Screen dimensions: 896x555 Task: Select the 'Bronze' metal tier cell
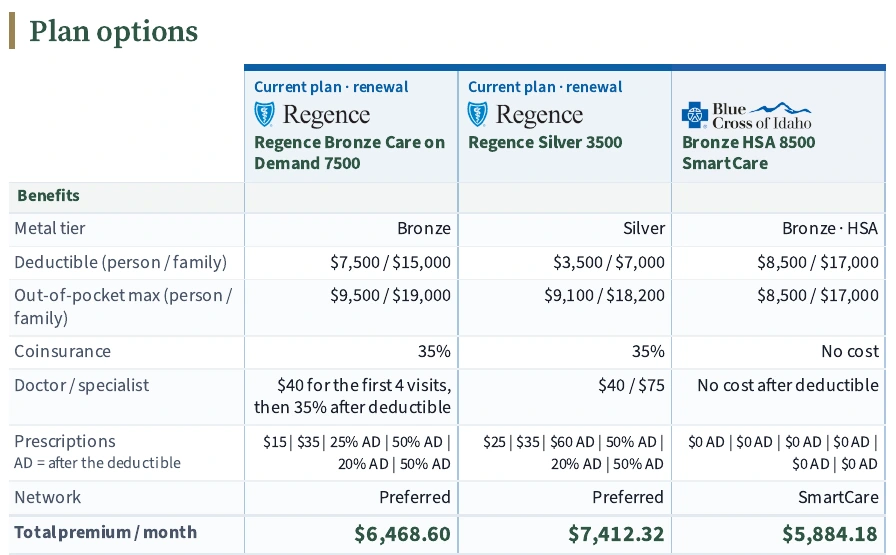pos(423,229)
